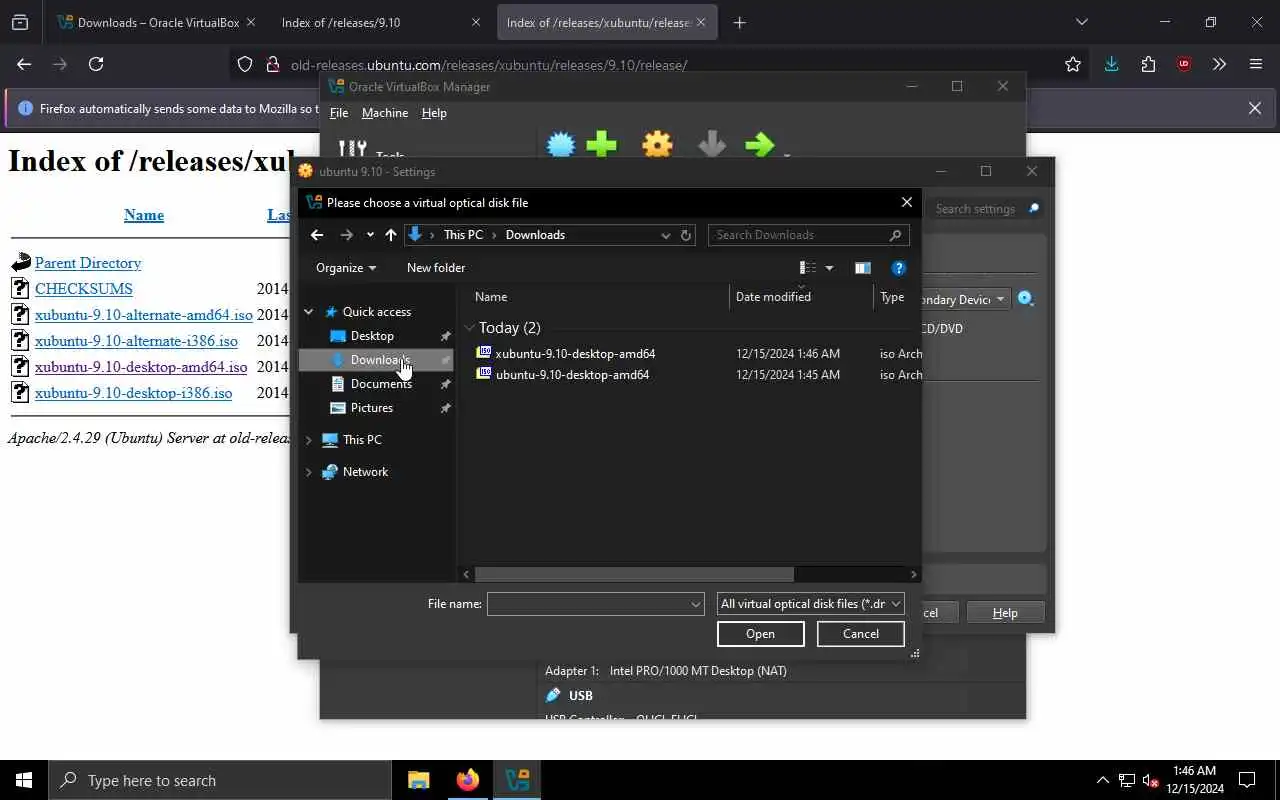Viewport: 1280px width, 800px height.
Task: Select Desktop in the navigation pane
Action: 372,336
